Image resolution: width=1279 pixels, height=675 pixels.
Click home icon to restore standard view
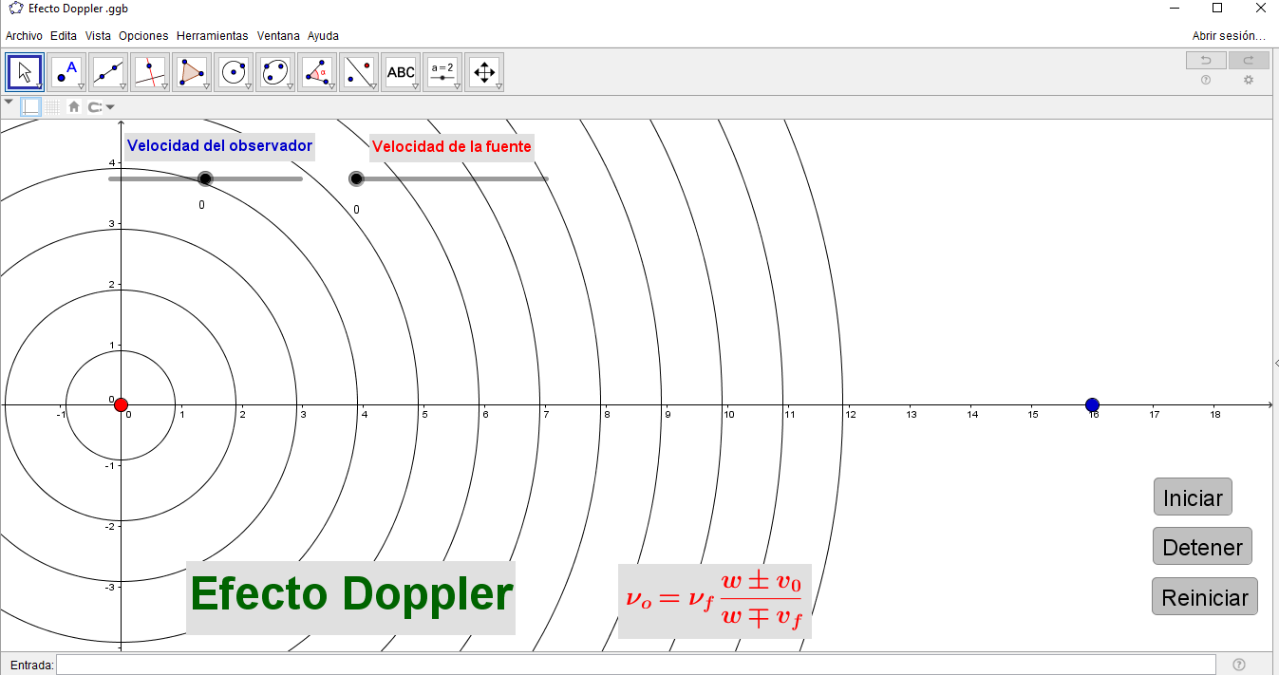point(73,106)
